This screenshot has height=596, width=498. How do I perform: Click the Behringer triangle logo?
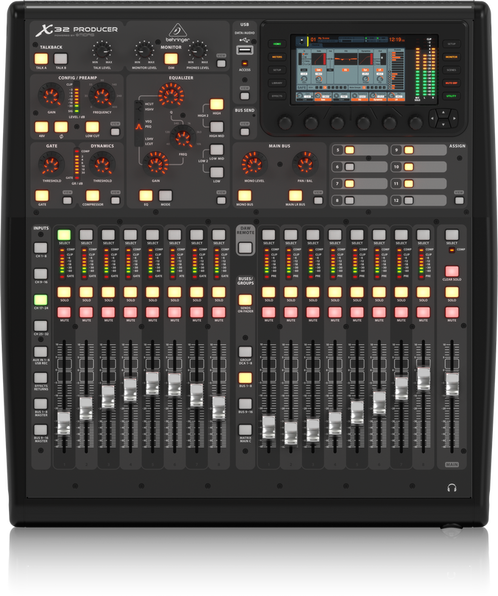coord(176,30)
